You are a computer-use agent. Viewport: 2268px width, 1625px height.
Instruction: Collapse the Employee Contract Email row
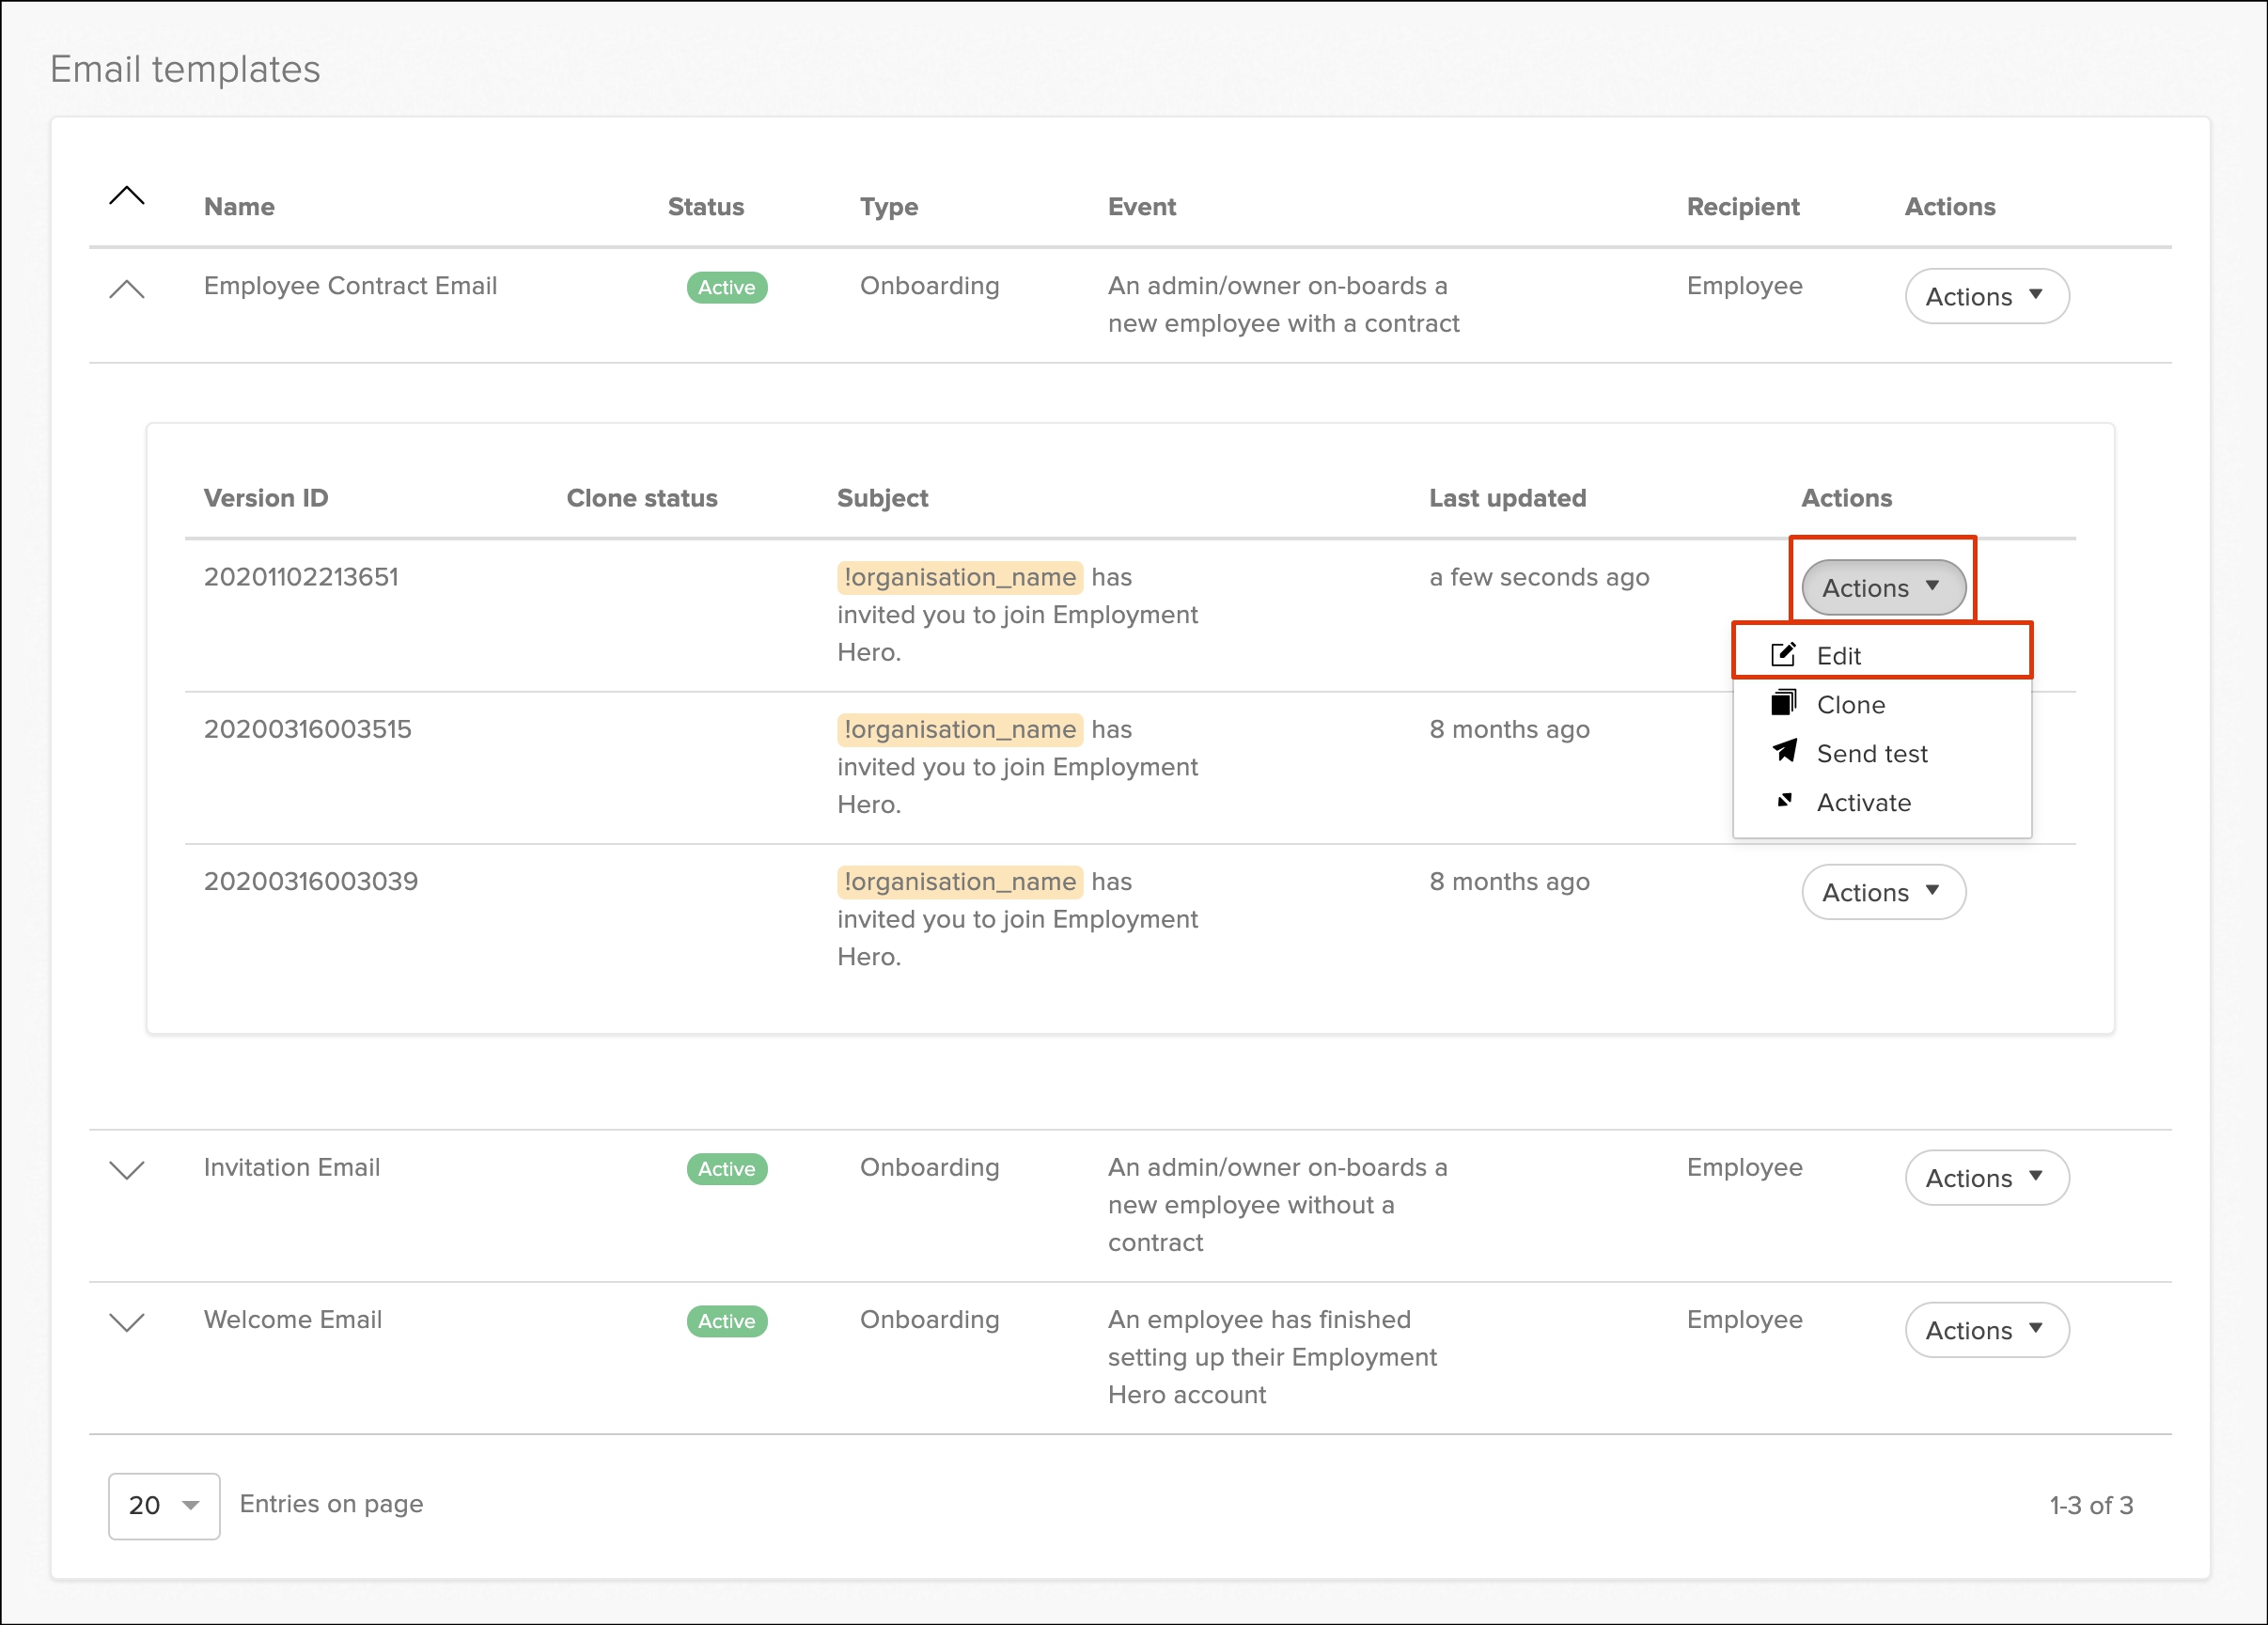click(x=127, y=290)
